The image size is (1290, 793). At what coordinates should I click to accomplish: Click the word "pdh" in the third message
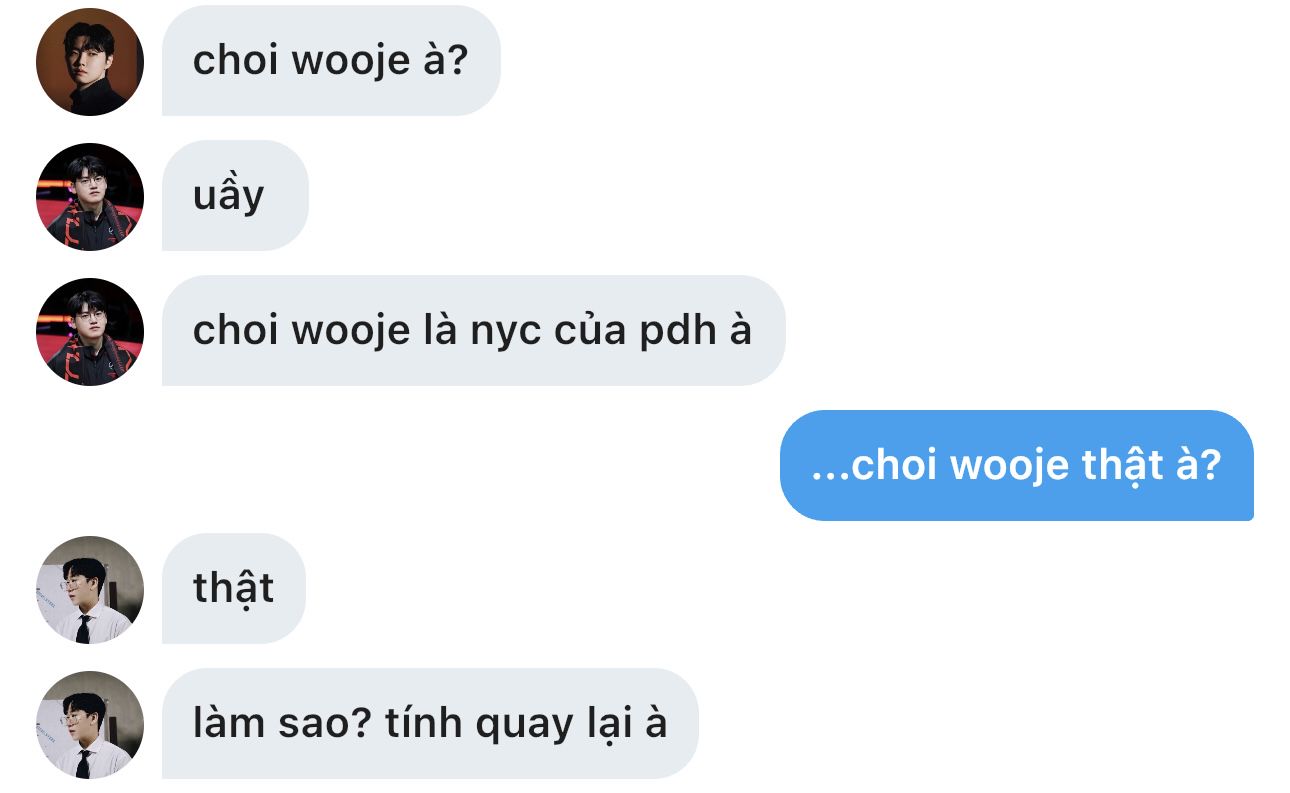674,331
